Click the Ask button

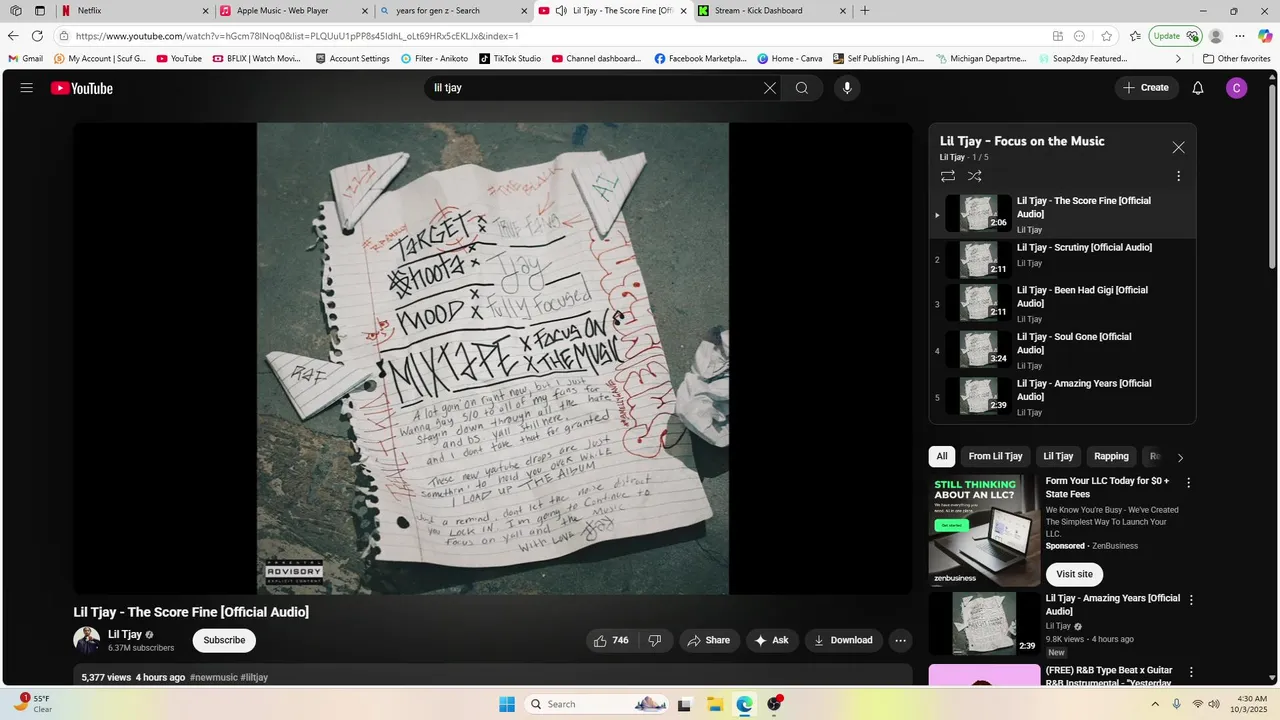click(x=772, y=640)
